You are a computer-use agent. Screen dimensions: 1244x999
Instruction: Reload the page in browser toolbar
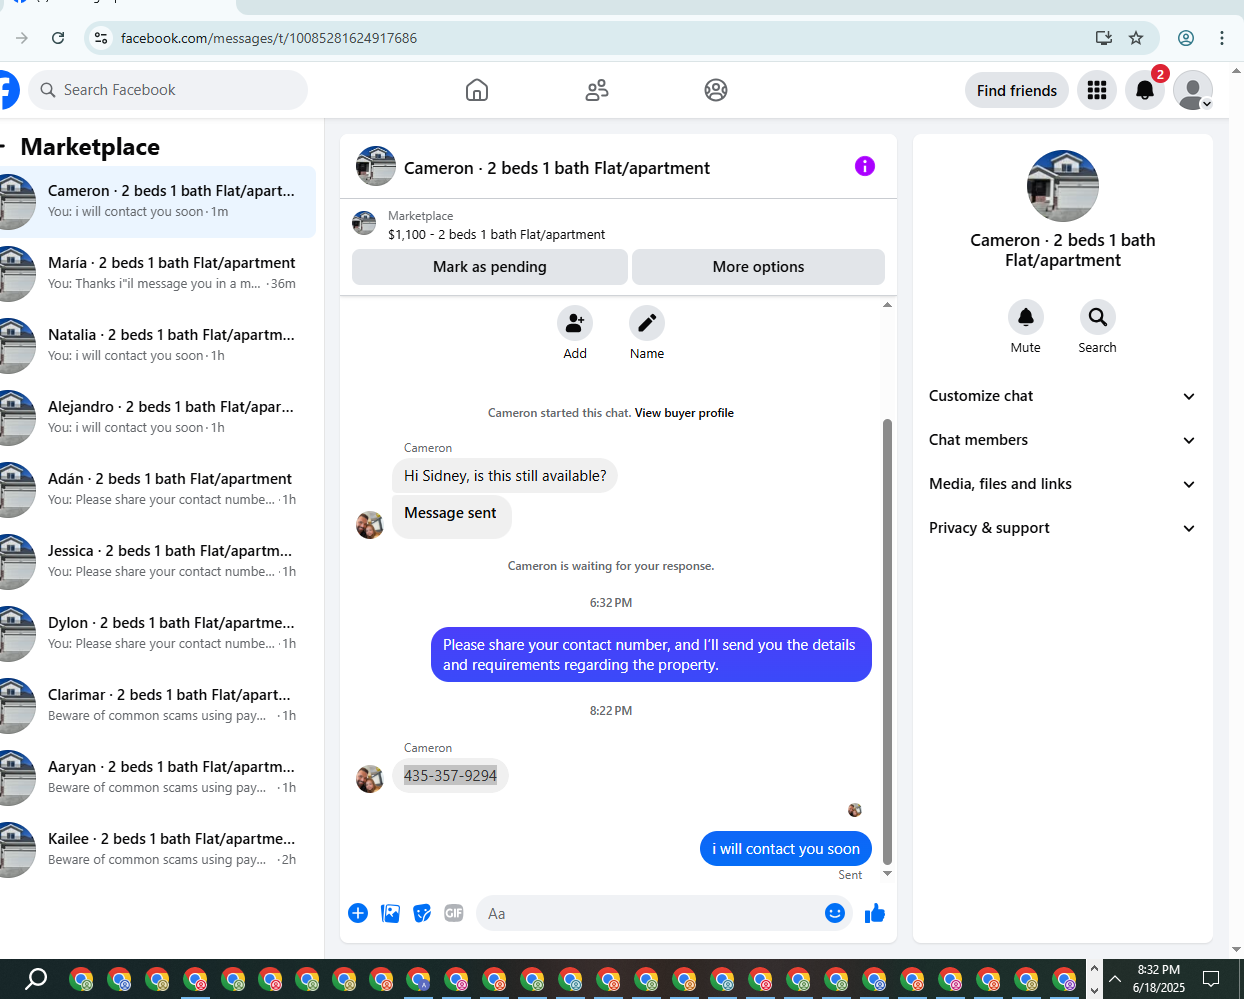[x=58, y=38]
